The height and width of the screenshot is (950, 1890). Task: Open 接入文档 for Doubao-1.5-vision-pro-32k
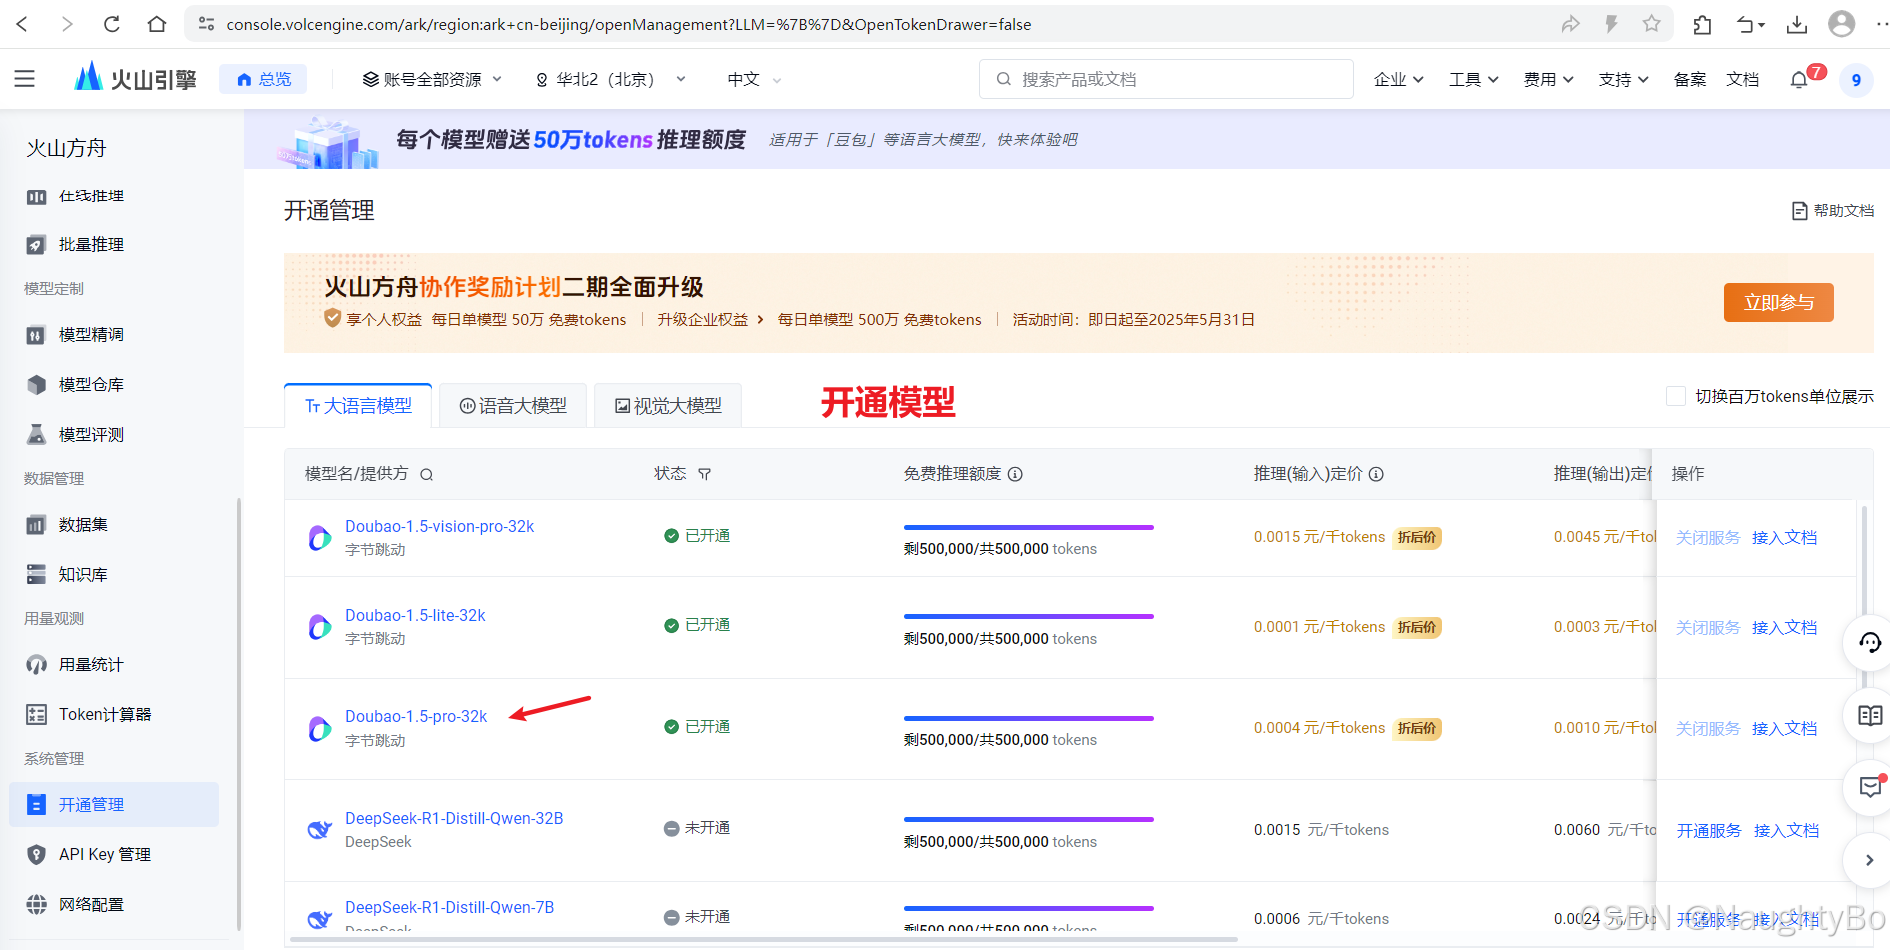click(x=1785, y=537)
